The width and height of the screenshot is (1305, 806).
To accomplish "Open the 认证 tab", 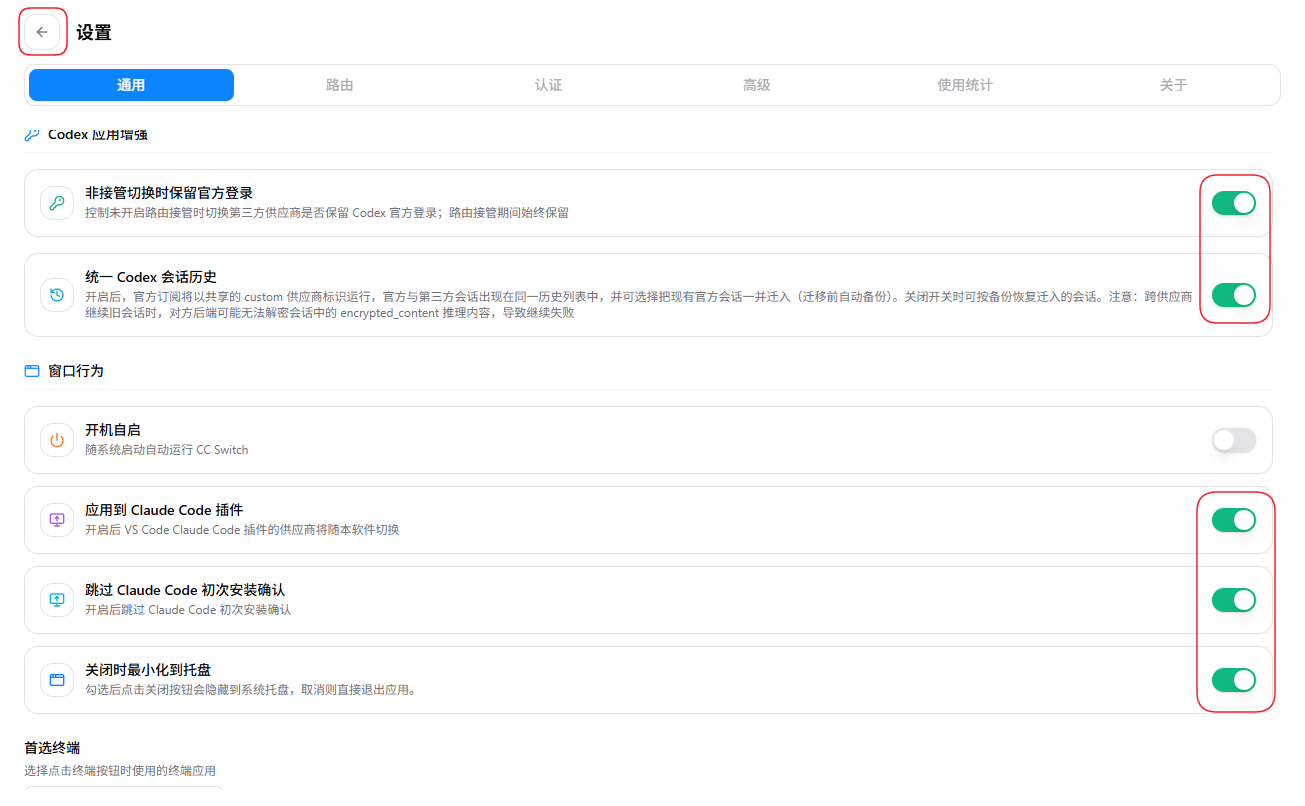I will 548,85.
